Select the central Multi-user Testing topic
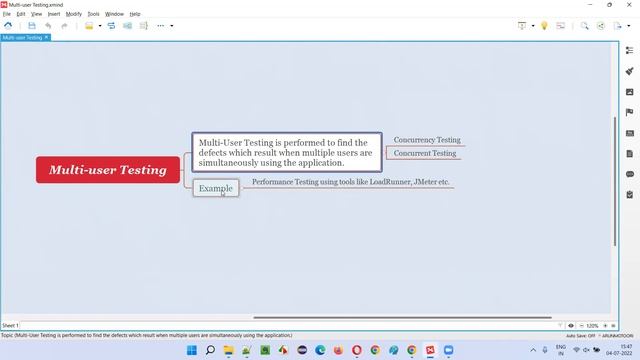Viewport: 640px width, 360px height. (x=108, y=170)
